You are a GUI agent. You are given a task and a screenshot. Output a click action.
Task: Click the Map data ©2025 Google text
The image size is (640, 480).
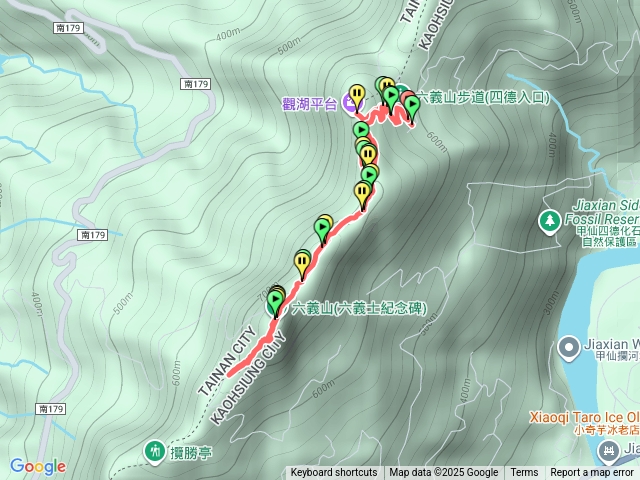point(444,472)
